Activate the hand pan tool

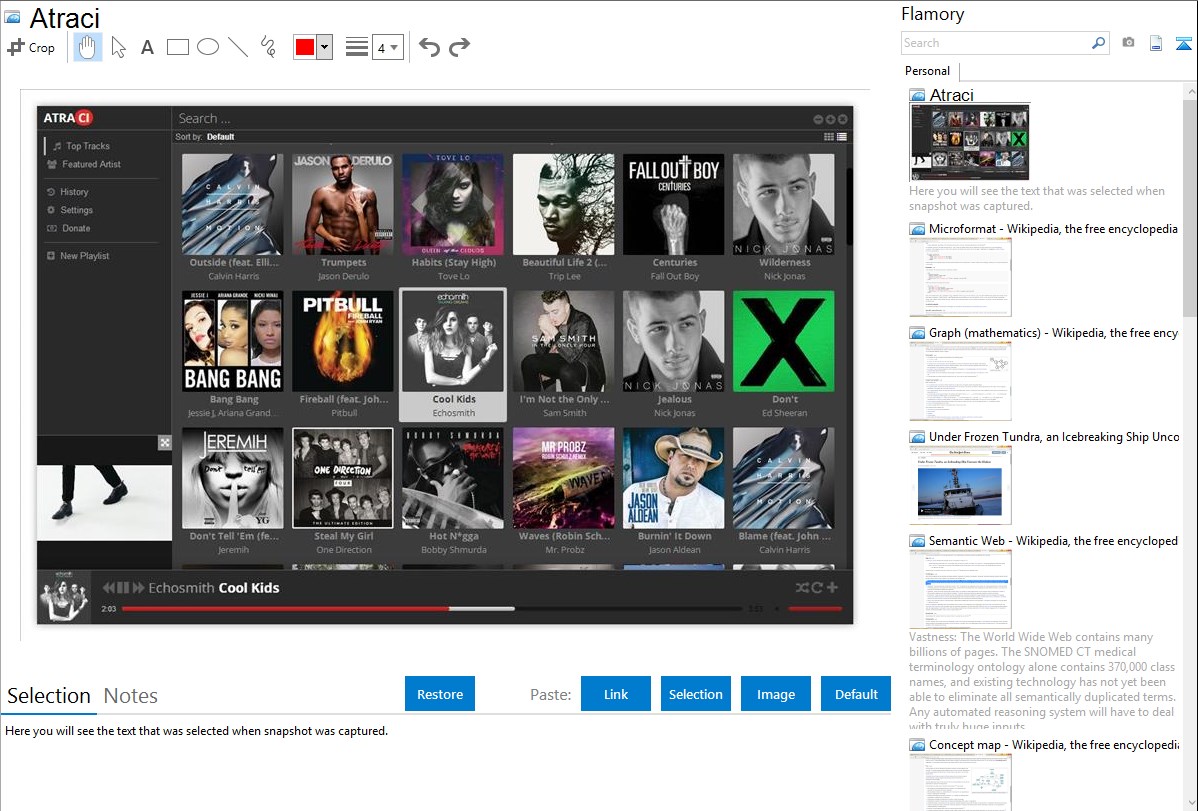pos(88,47)
